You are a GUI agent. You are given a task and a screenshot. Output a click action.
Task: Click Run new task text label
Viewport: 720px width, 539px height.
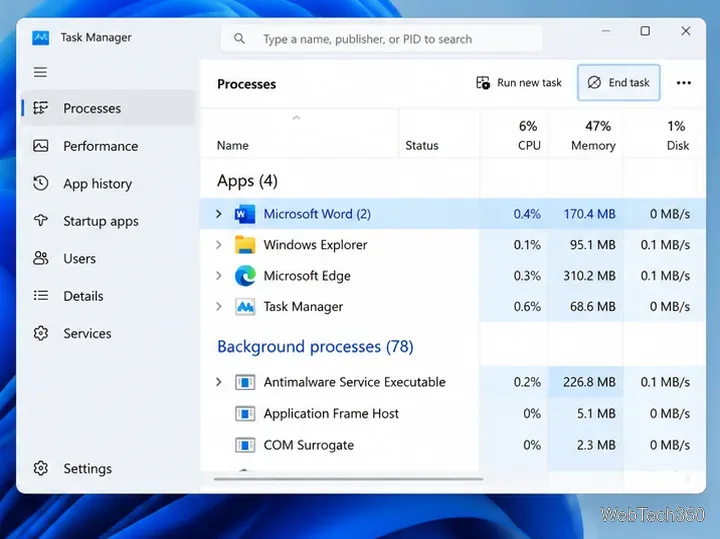coord(529,83)
